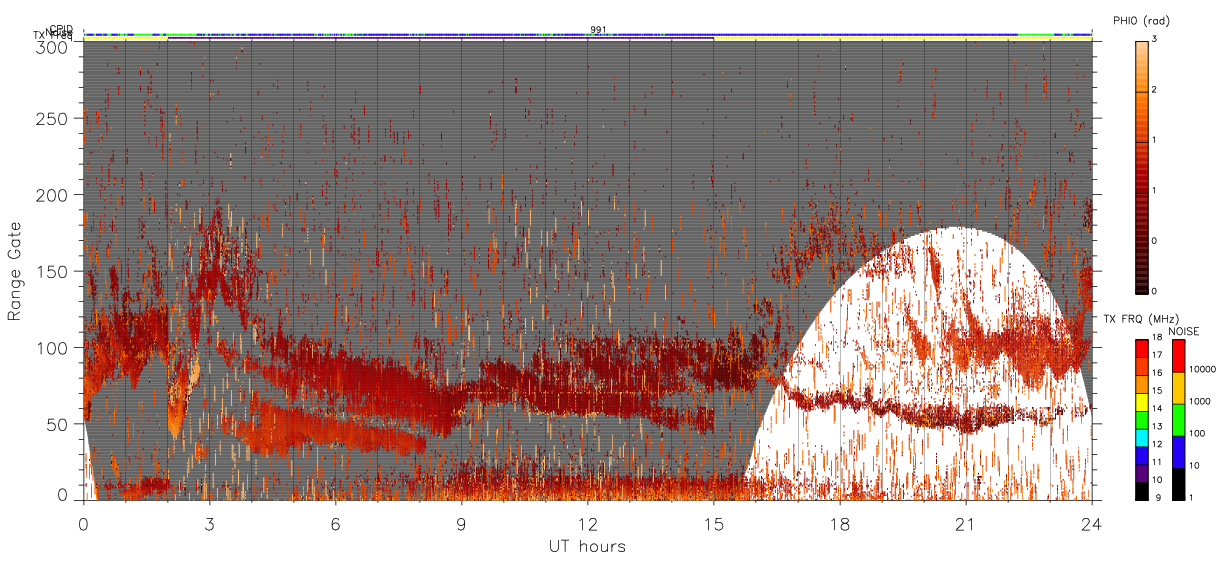1228x567 pixels.
Task: Click the CPID label at top left
Action: click(x=61, y=30)
